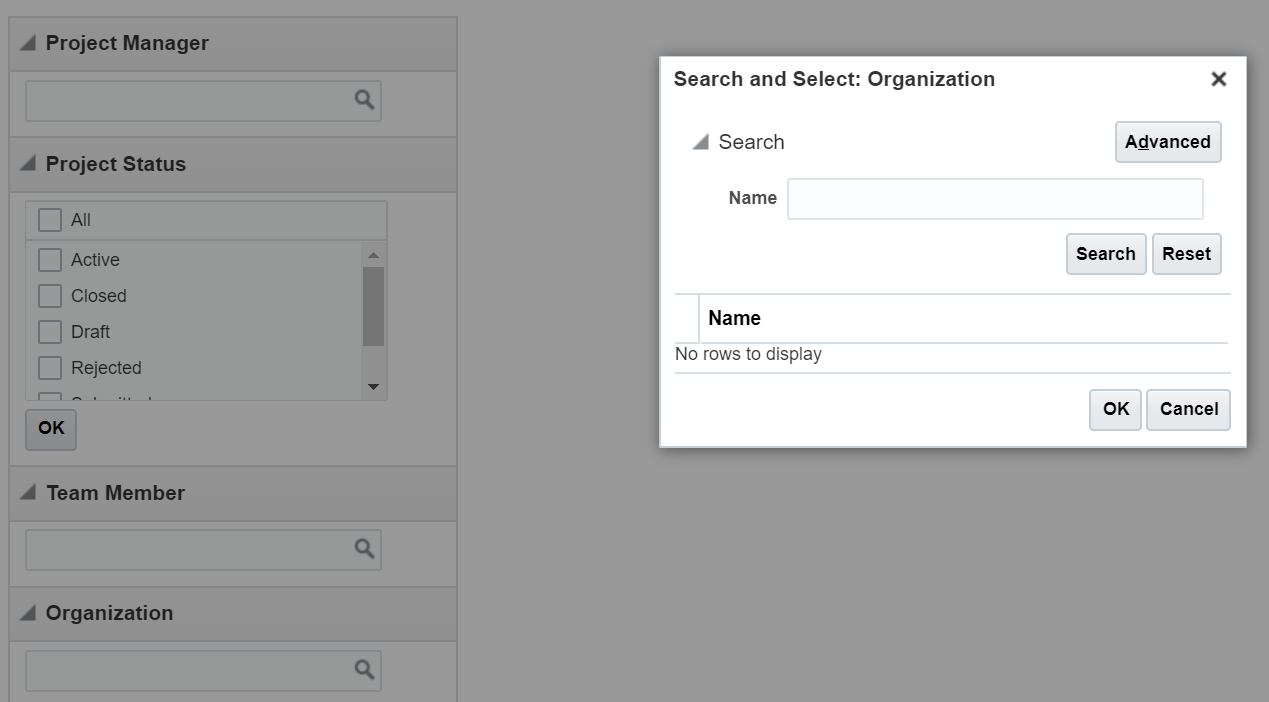Collapse the Project Status section
The height and width of the screenshot is (702, 1269).
click(28, 163)
